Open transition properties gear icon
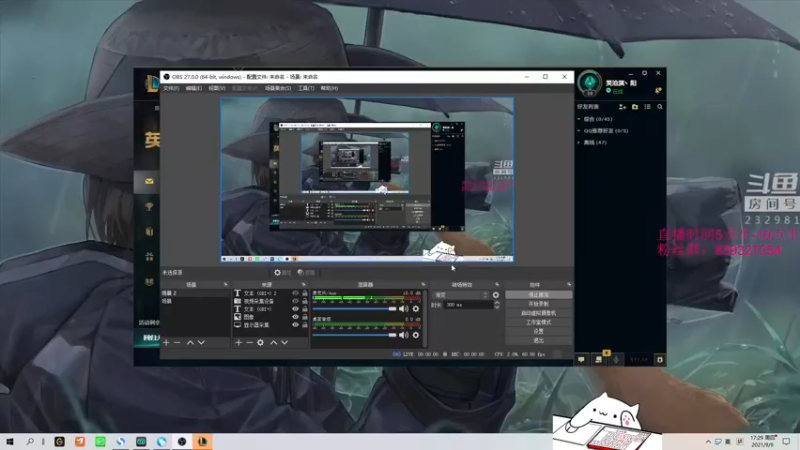Screen dimensions: 800x450 [x=496, y=295]
